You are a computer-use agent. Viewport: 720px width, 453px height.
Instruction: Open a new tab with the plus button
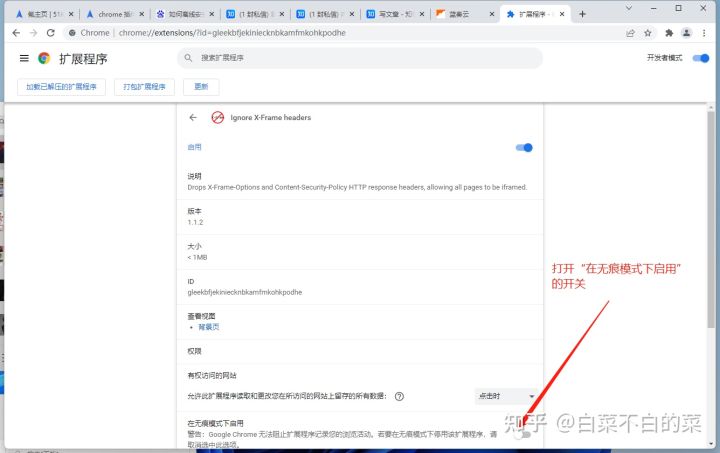[582, 14]
